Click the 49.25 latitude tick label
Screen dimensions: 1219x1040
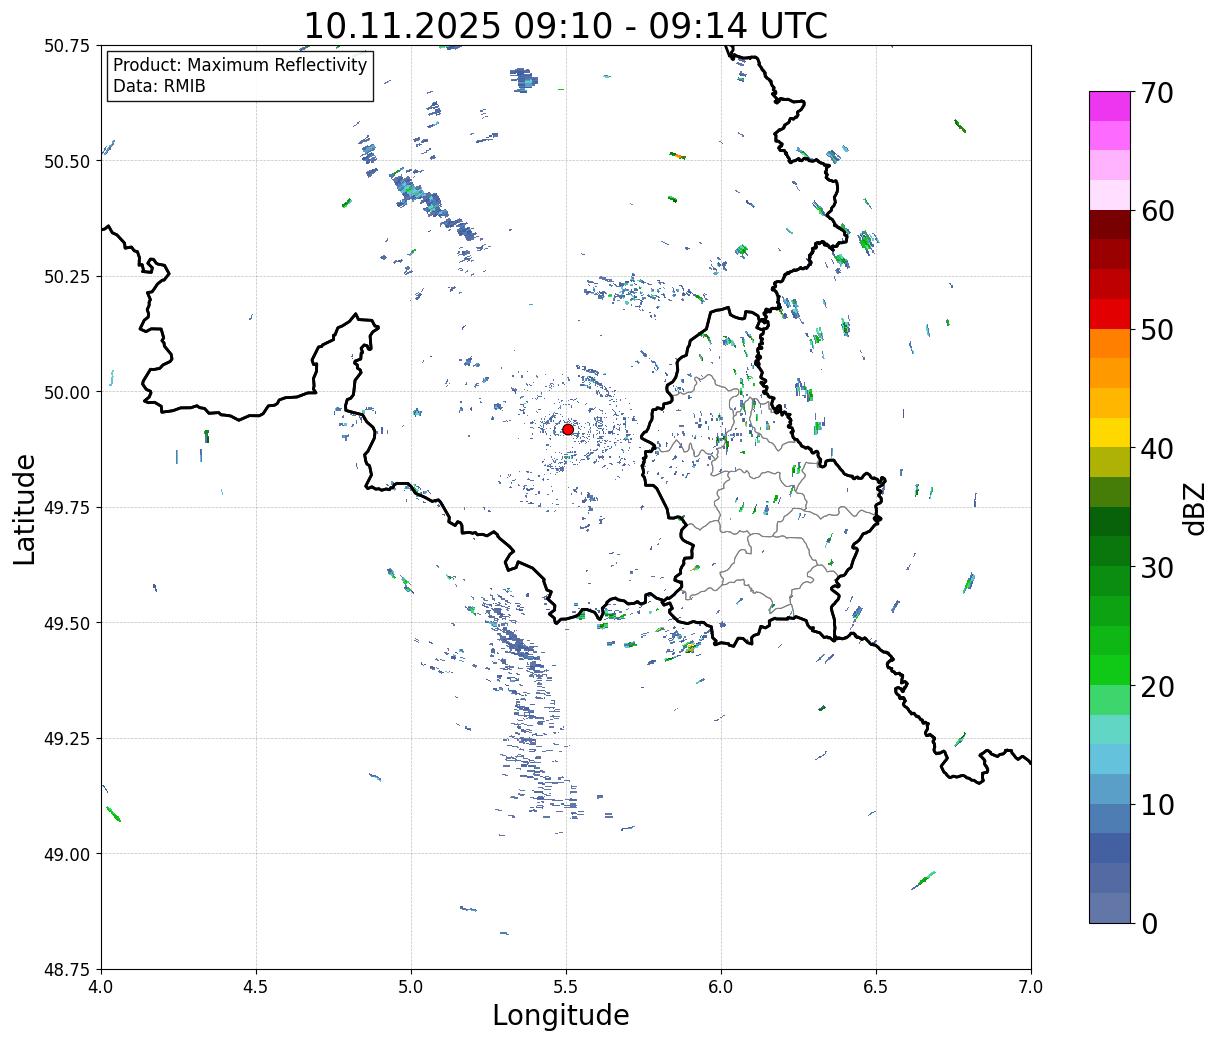(67, 739)
